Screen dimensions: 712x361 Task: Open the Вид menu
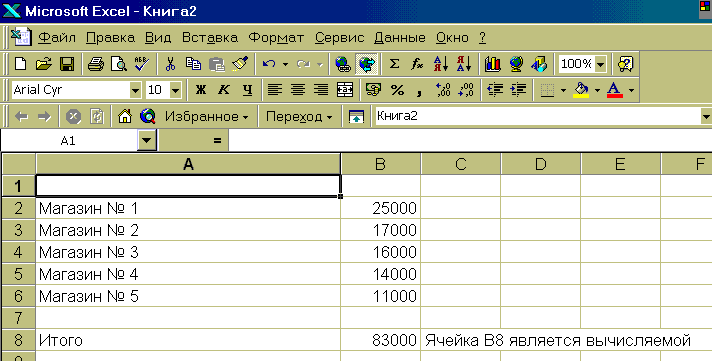[158, 37]
